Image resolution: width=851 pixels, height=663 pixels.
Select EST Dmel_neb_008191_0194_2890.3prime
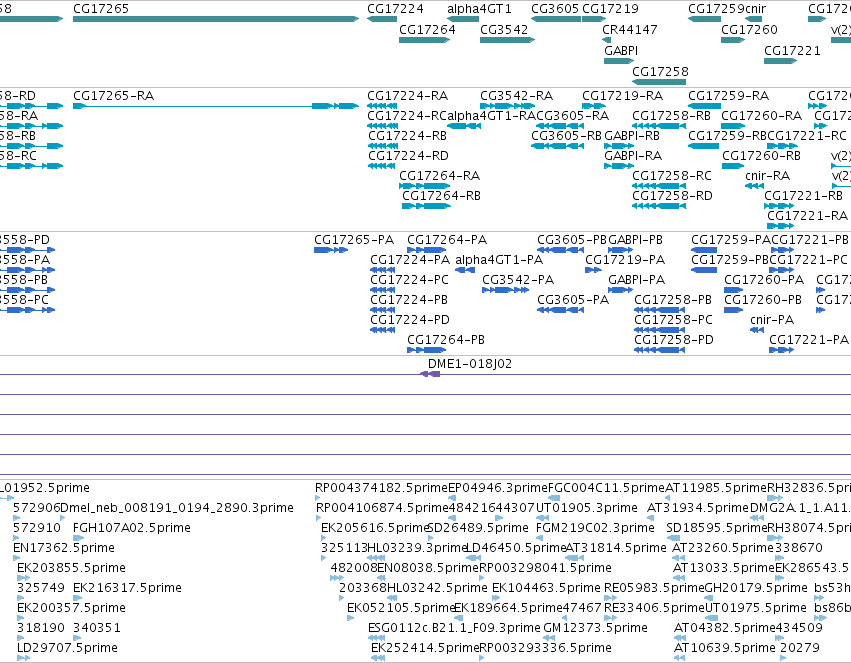[x=177, y=508]
